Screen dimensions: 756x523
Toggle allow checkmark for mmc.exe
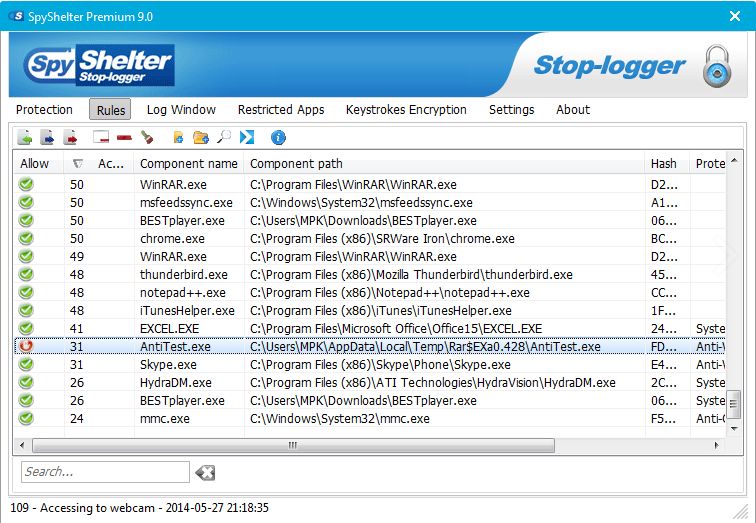[x=26, y=418]
